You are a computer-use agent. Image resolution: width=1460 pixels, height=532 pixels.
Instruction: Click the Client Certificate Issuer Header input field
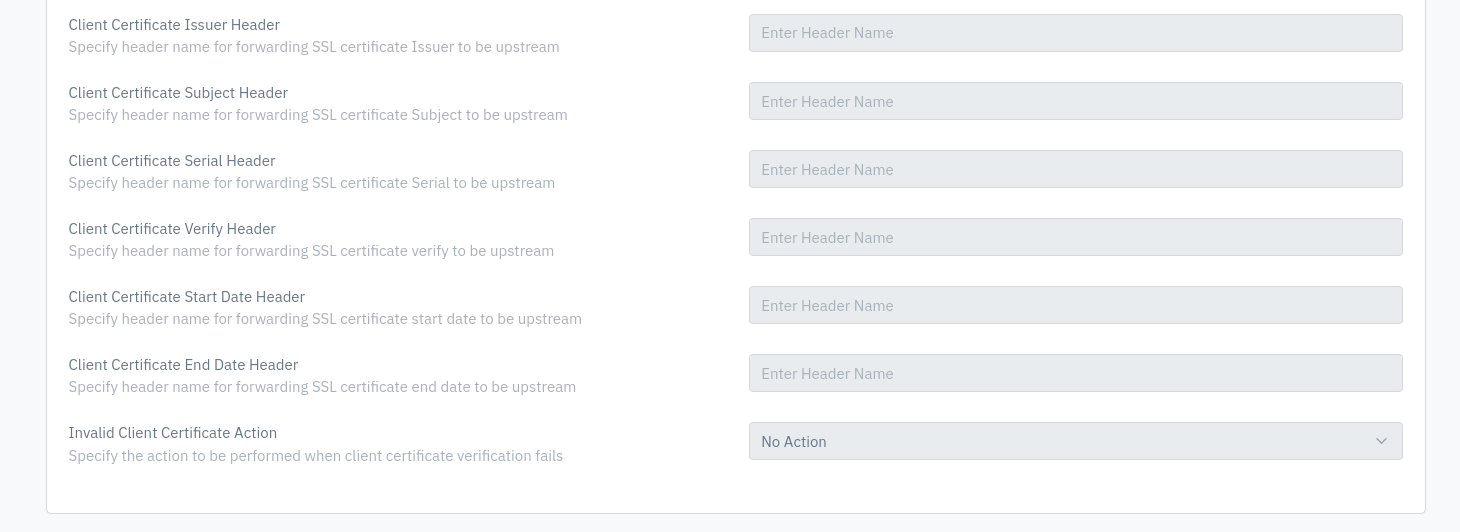click(1075, 33)
